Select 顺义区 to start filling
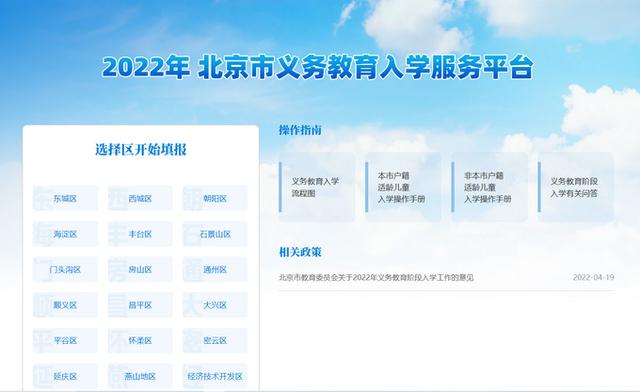The image size is (640, 392). [x=65, y=305]
